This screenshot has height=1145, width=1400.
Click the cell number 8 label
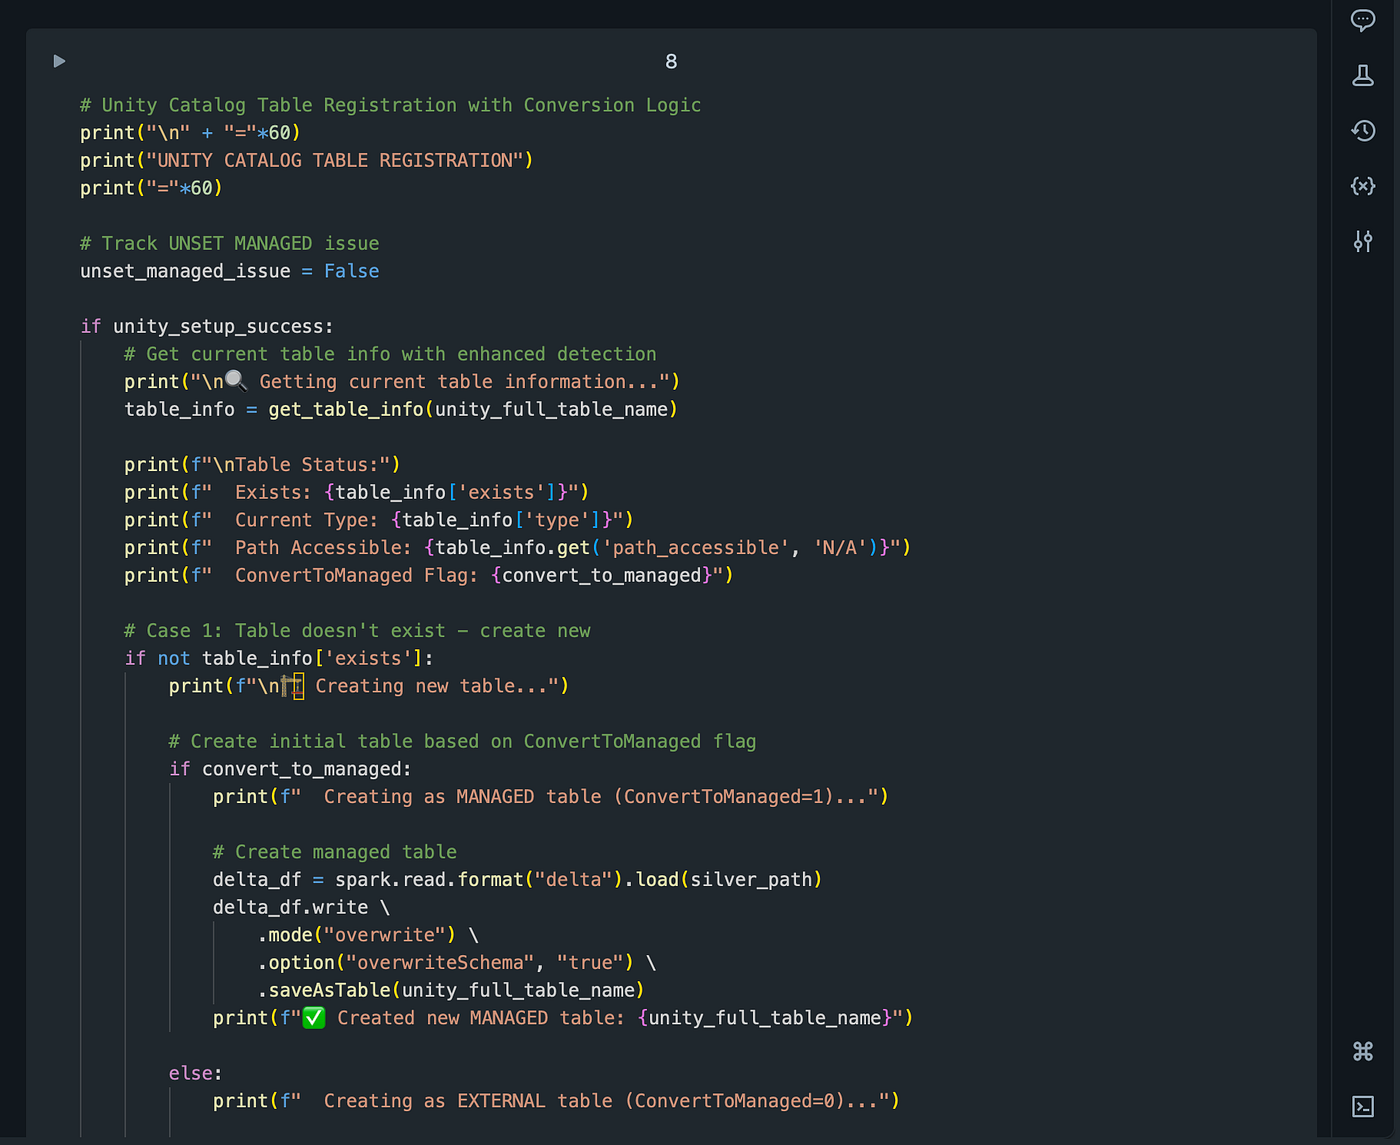(x=671, y=62)
